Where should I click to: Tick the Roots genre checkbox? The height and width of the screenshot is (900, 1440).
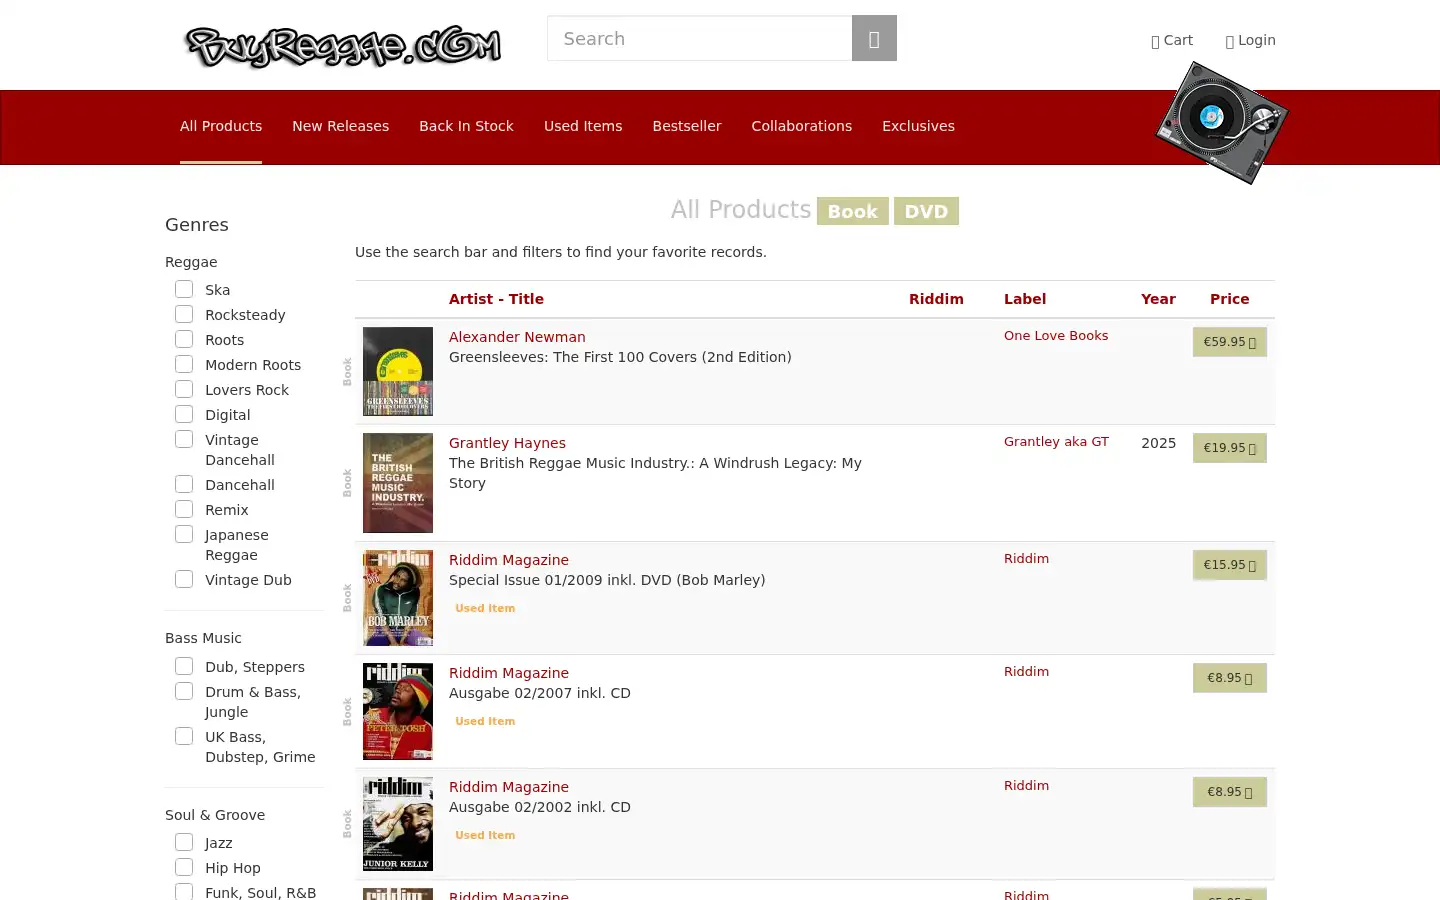[184, 339]
